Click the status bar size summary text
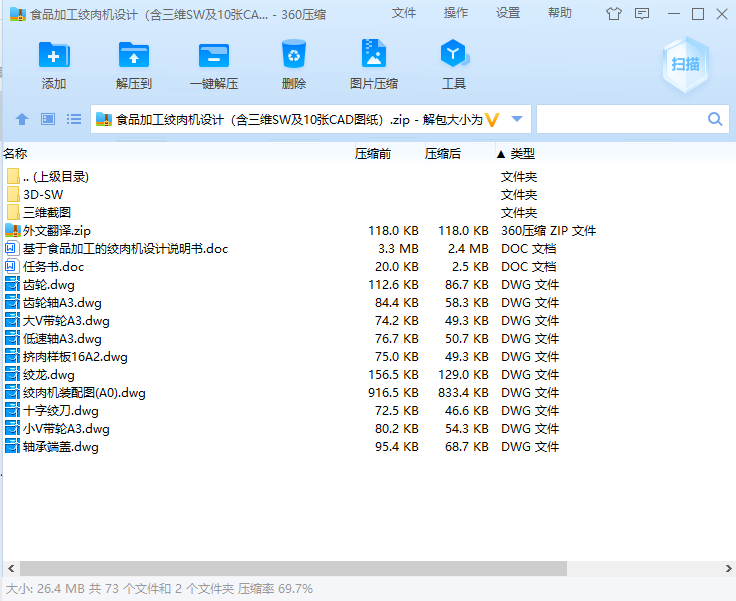This screenshot has height=601, width=736. point(159,588)
